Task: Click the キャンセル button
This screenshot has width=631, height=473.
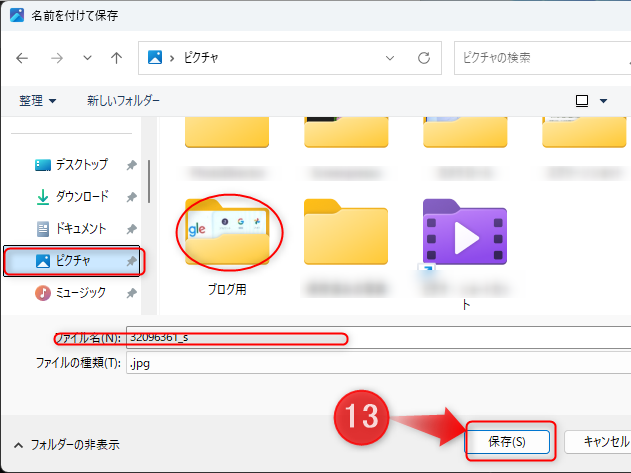Action: (x=598, y=440)
